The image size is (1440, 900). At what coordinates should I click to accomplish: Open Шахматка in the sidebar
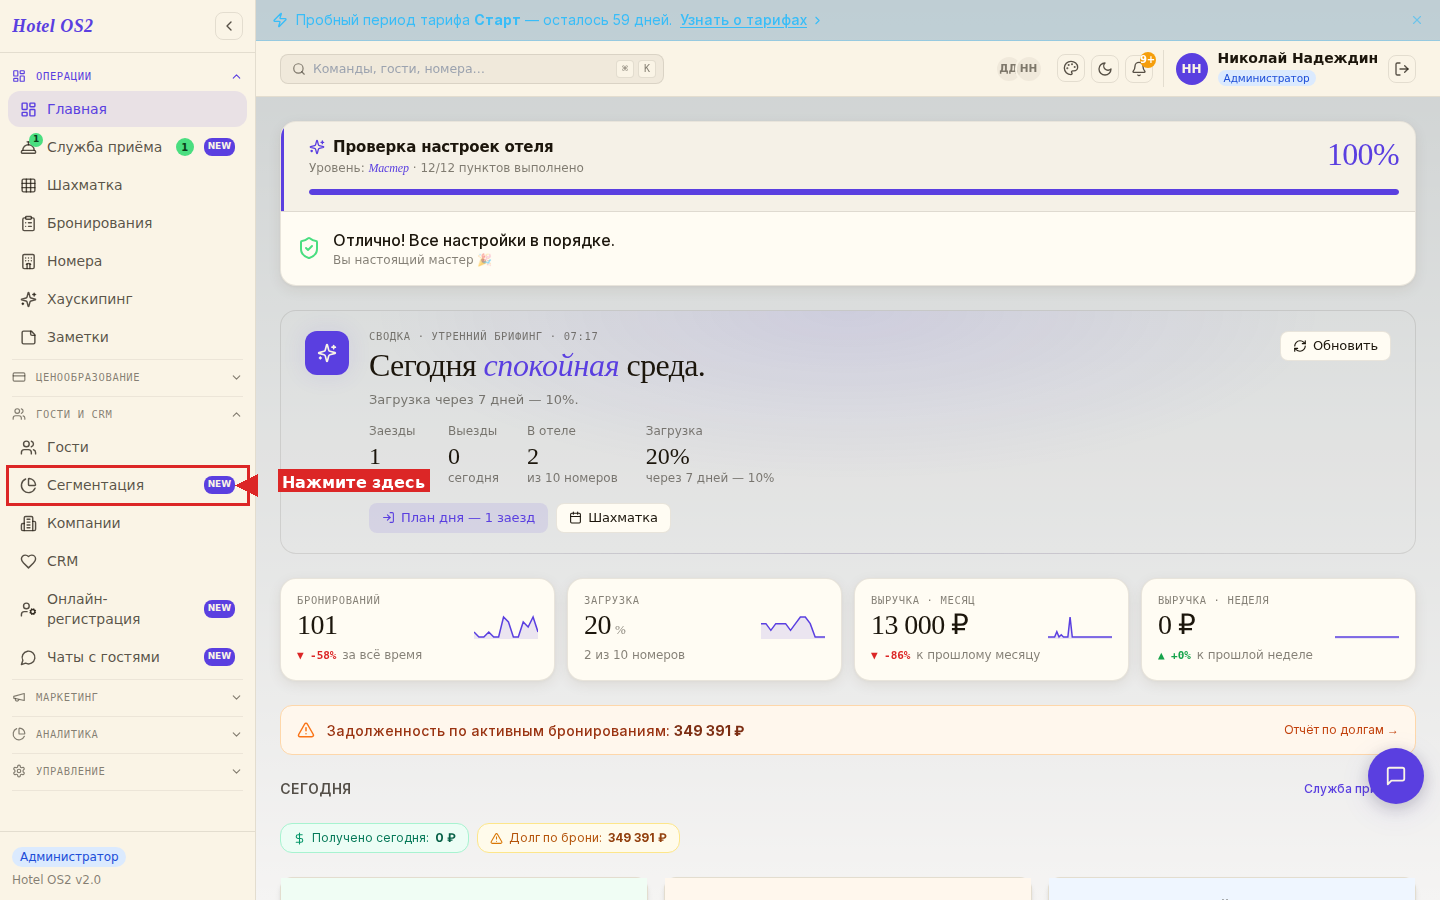pos(127,185)
